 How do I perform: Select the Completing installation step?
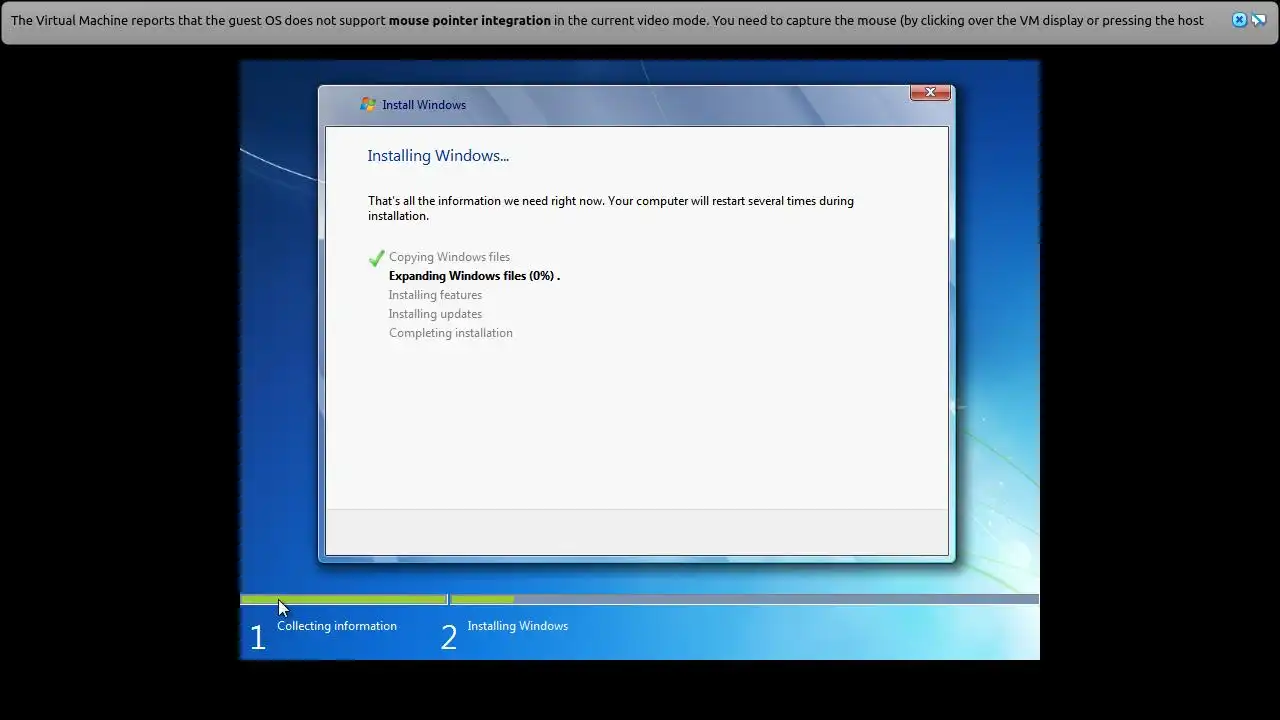click(x=450, y=333)
